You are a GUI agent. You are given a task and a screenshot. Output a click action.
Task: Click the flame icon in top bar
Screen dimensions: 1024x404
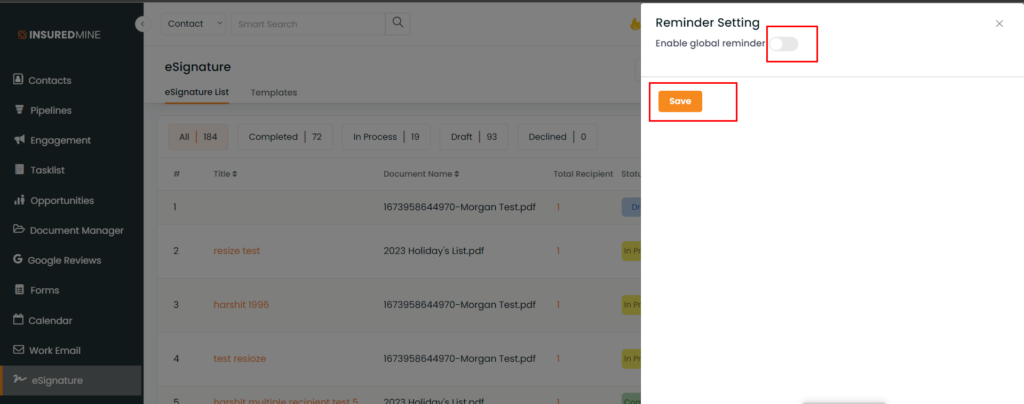(635, 24)
